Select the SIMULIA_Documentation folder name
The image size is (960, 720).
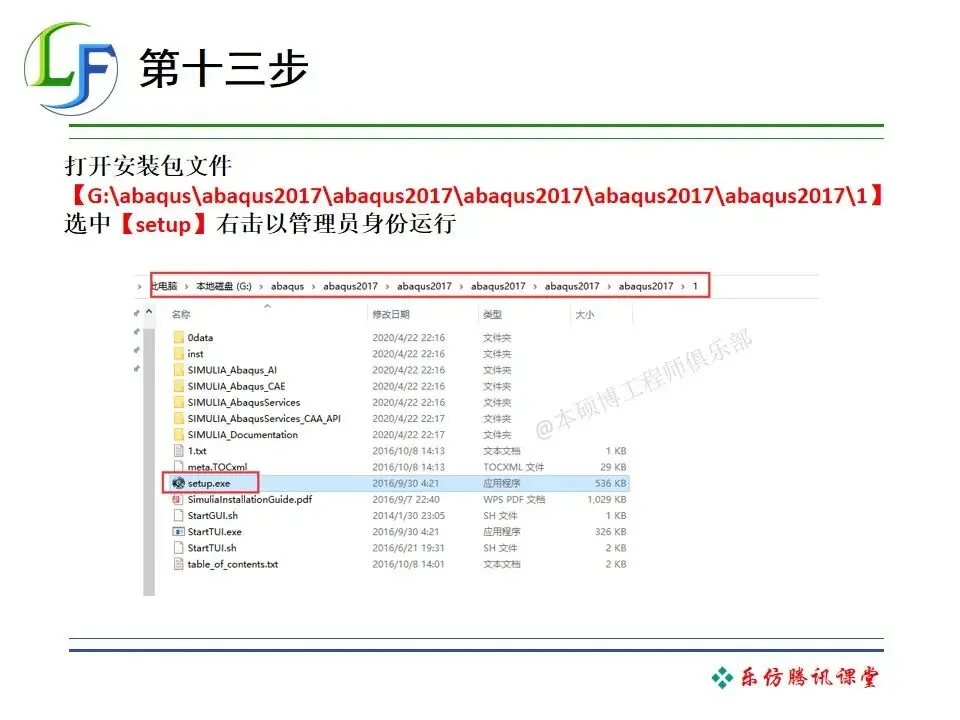[x=242, y=435]
